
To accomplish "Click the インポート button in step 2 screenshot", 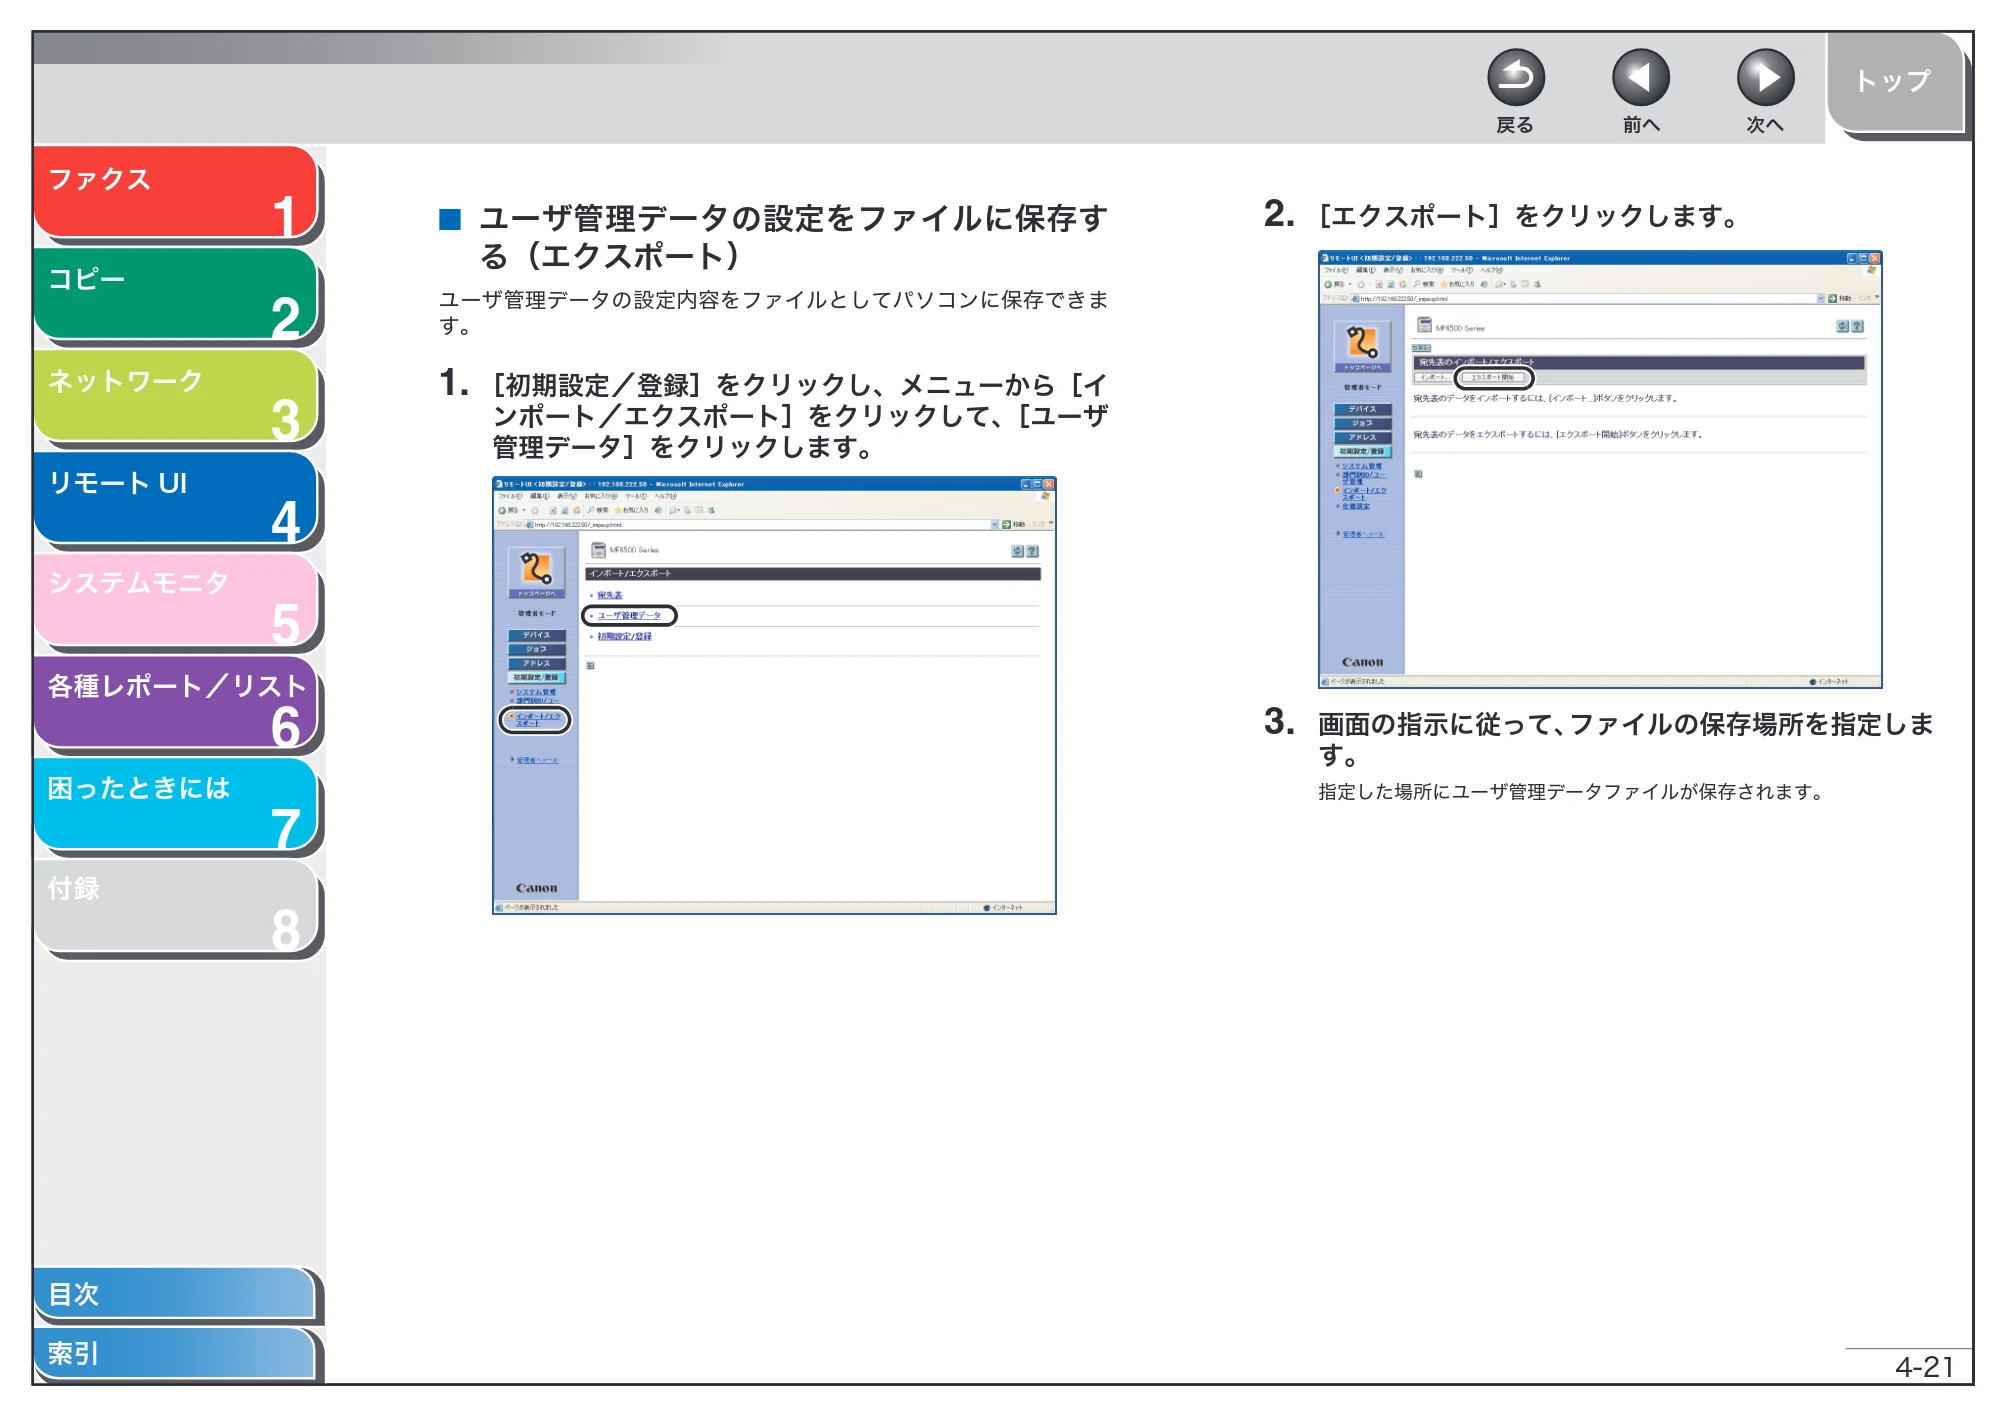I will [x=1433, y=377].
